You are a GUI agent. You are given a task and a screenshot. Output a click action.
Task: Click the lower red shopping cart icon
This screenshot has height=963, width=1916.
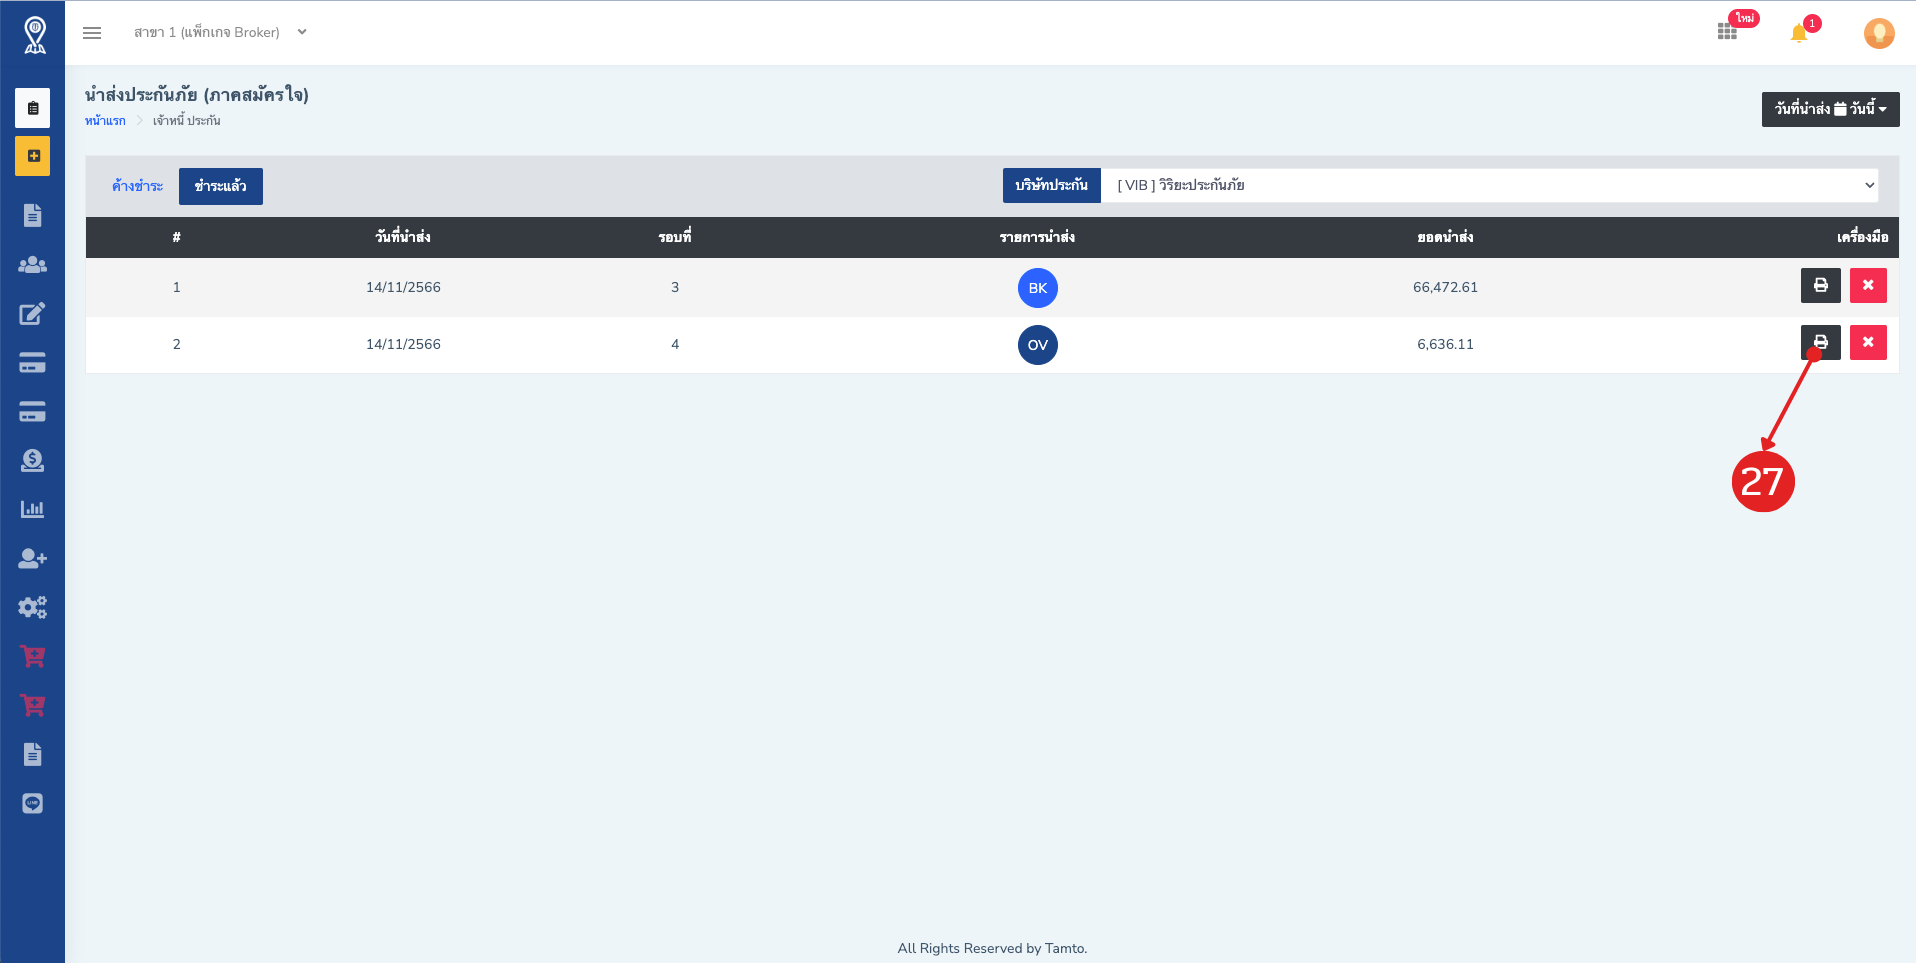(33, 706)
